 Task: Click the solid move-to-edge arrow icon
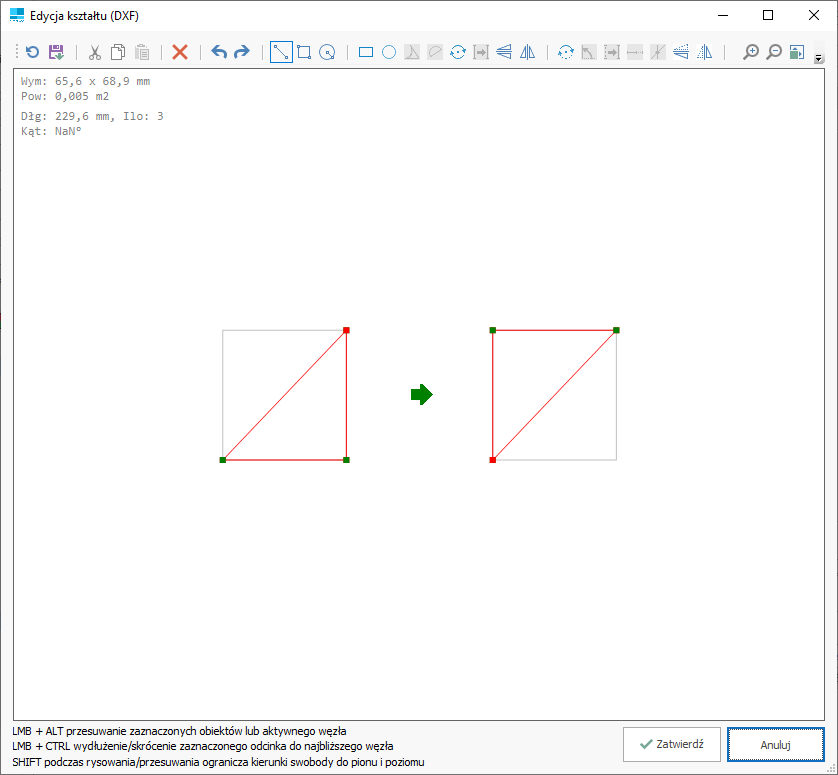481,52
